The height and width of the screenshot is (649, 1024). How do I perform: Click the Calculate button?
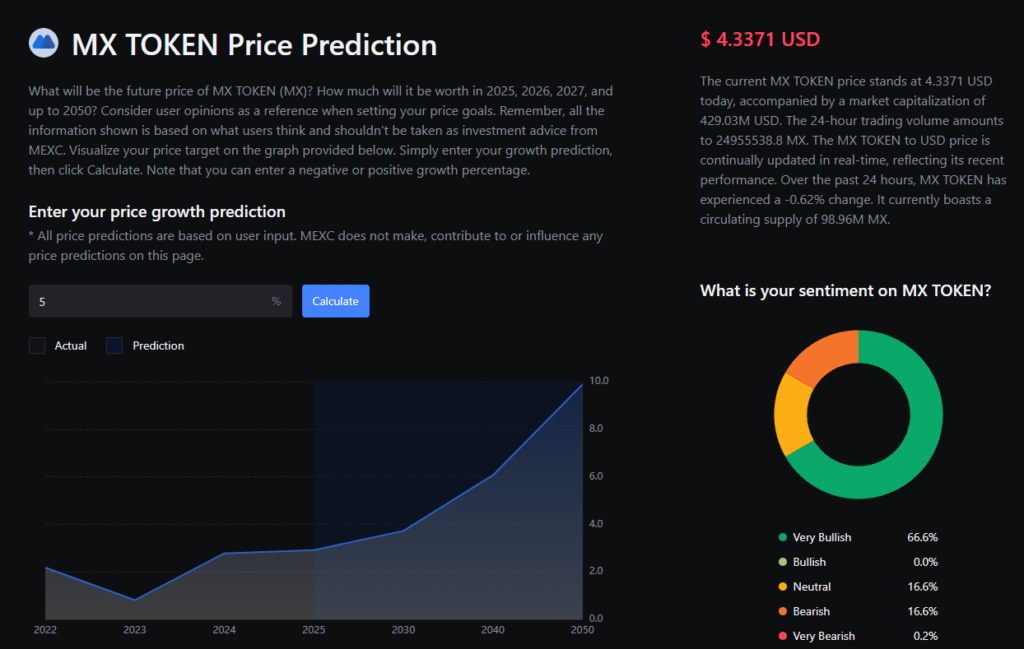[x=335, y=301]
